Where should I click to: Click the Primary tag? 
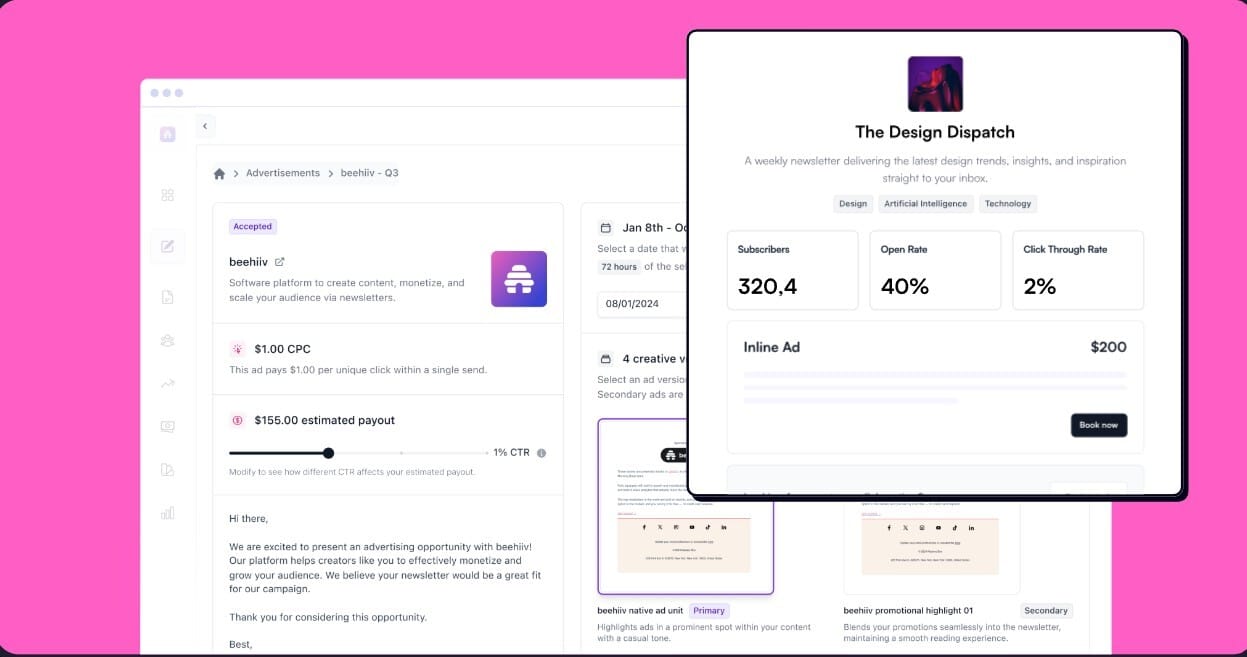coord(709,610)
